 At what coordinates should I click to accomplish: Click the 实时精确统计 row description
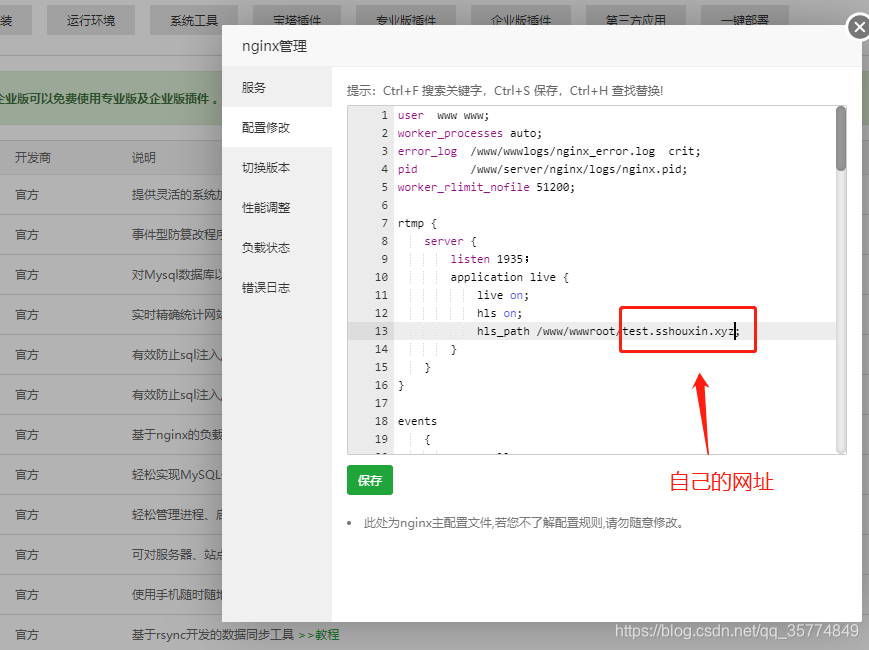(177, 315)
